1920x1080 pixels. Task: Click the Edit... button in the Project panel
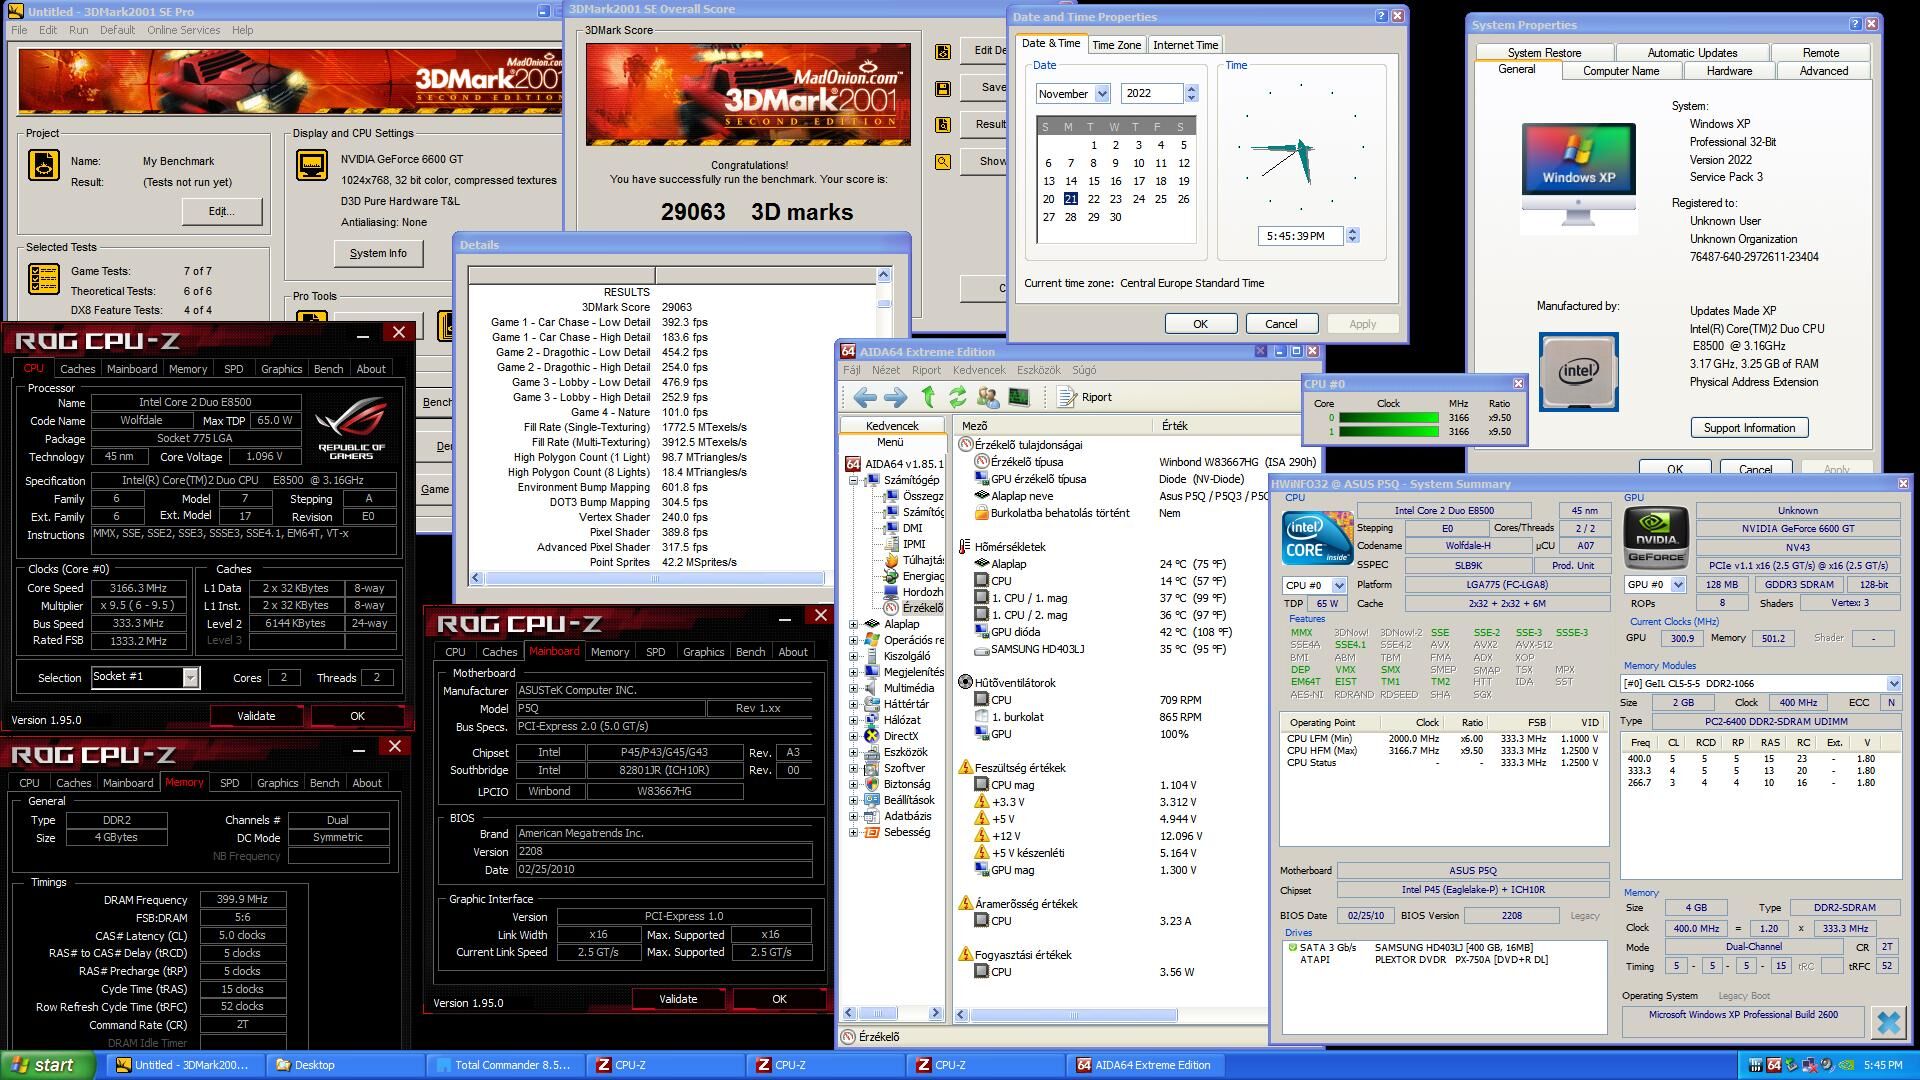pyautogui.click(x=222, y=211)
